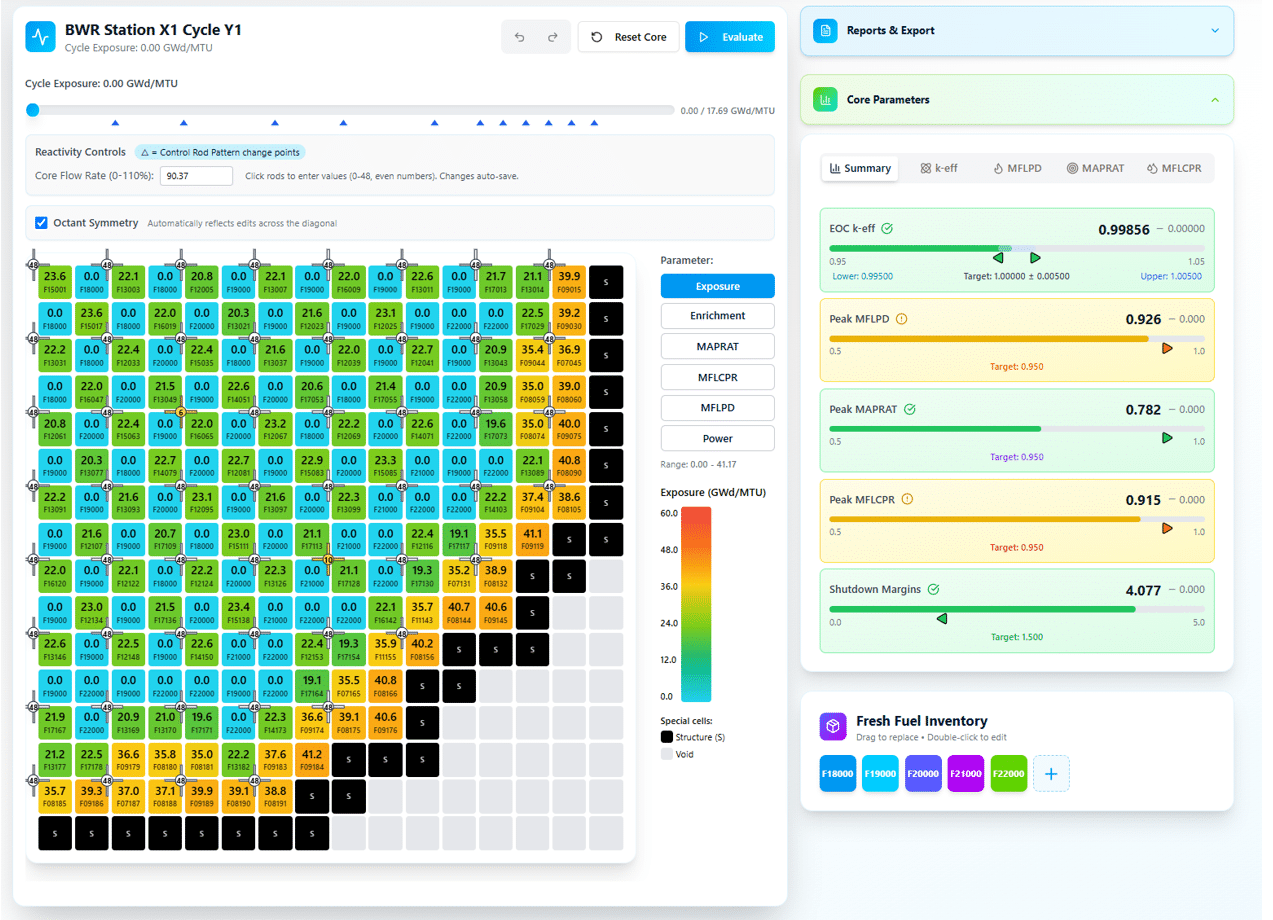The height and width of the screenshot is (920, 1273).
Task: Expand the Reports & Export section
Action: click(x=1215, y=31)
